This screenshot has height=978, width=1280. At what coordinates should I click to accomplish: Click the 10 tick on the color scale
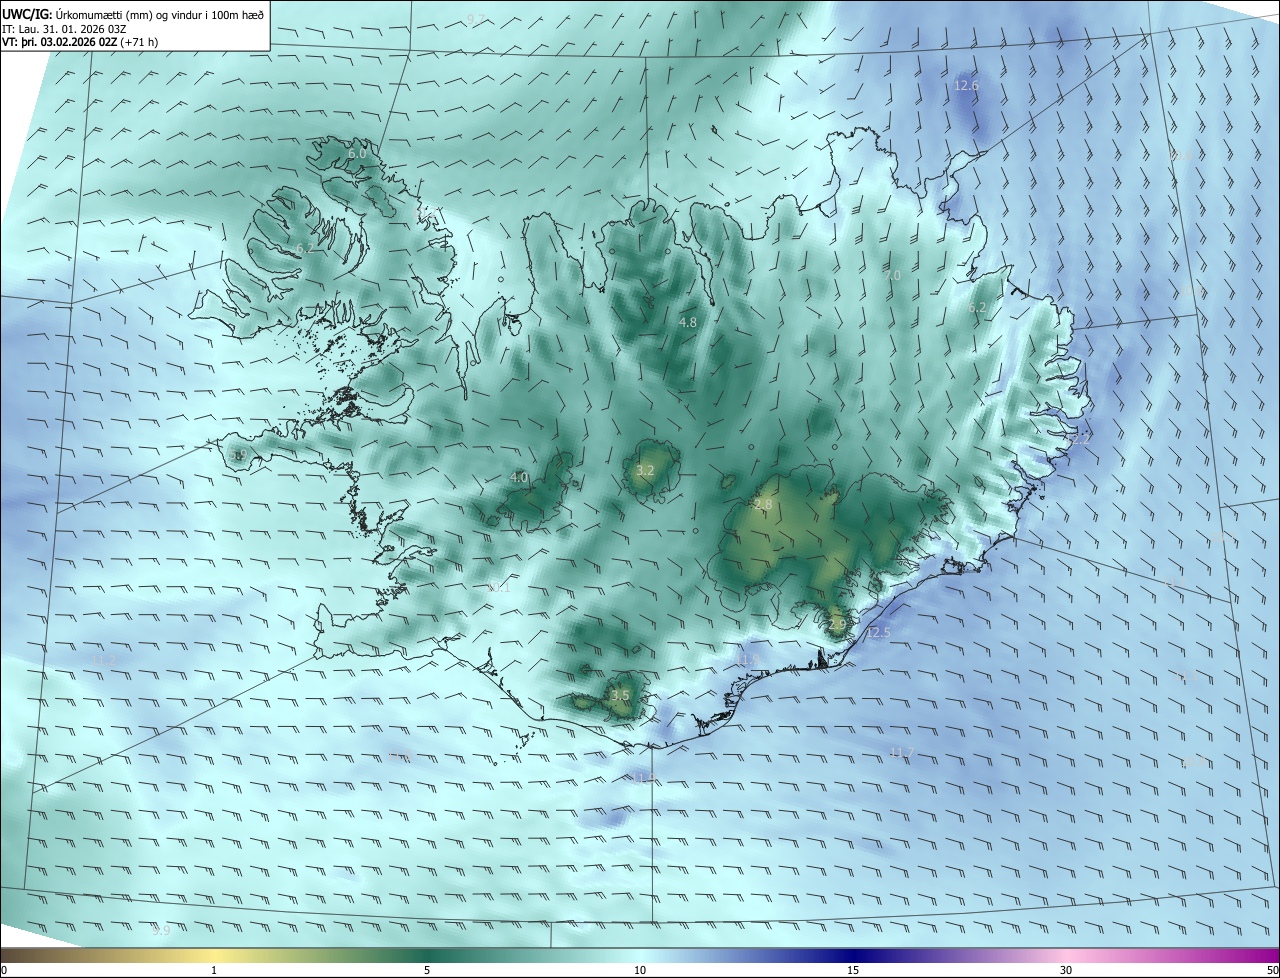coord(640,971)
